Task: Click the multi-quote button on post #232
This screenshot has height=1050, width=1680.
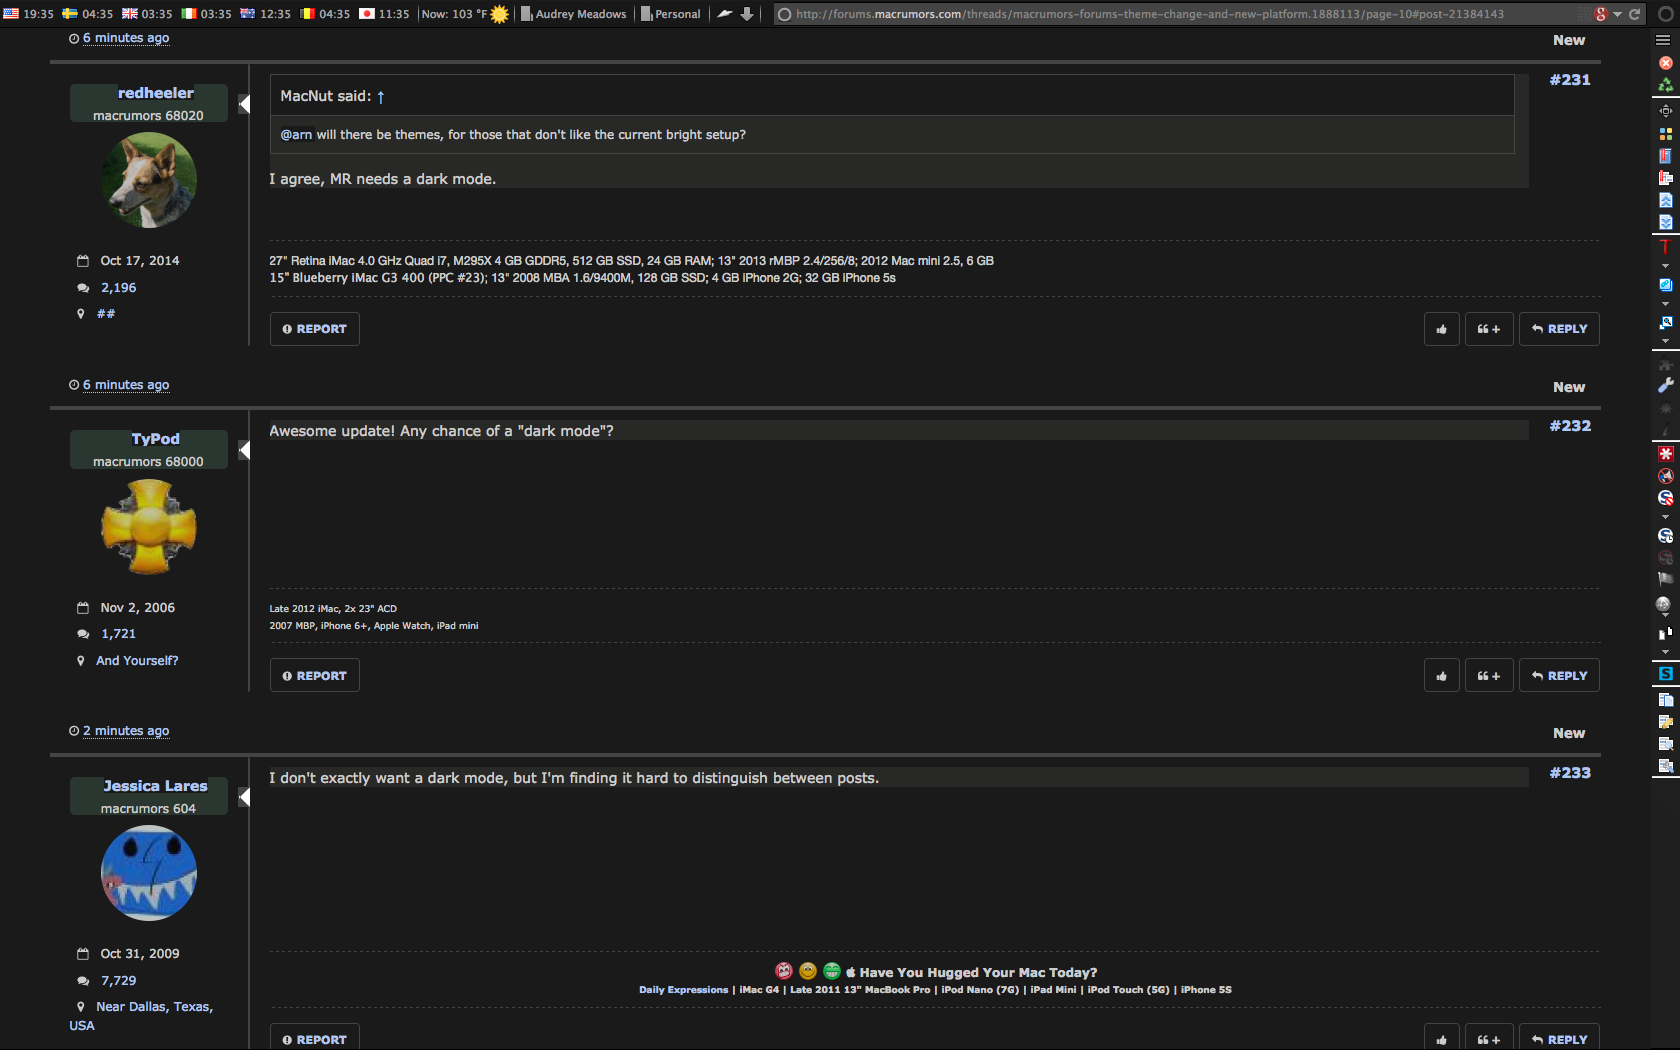Action: tap(1488, 676)
